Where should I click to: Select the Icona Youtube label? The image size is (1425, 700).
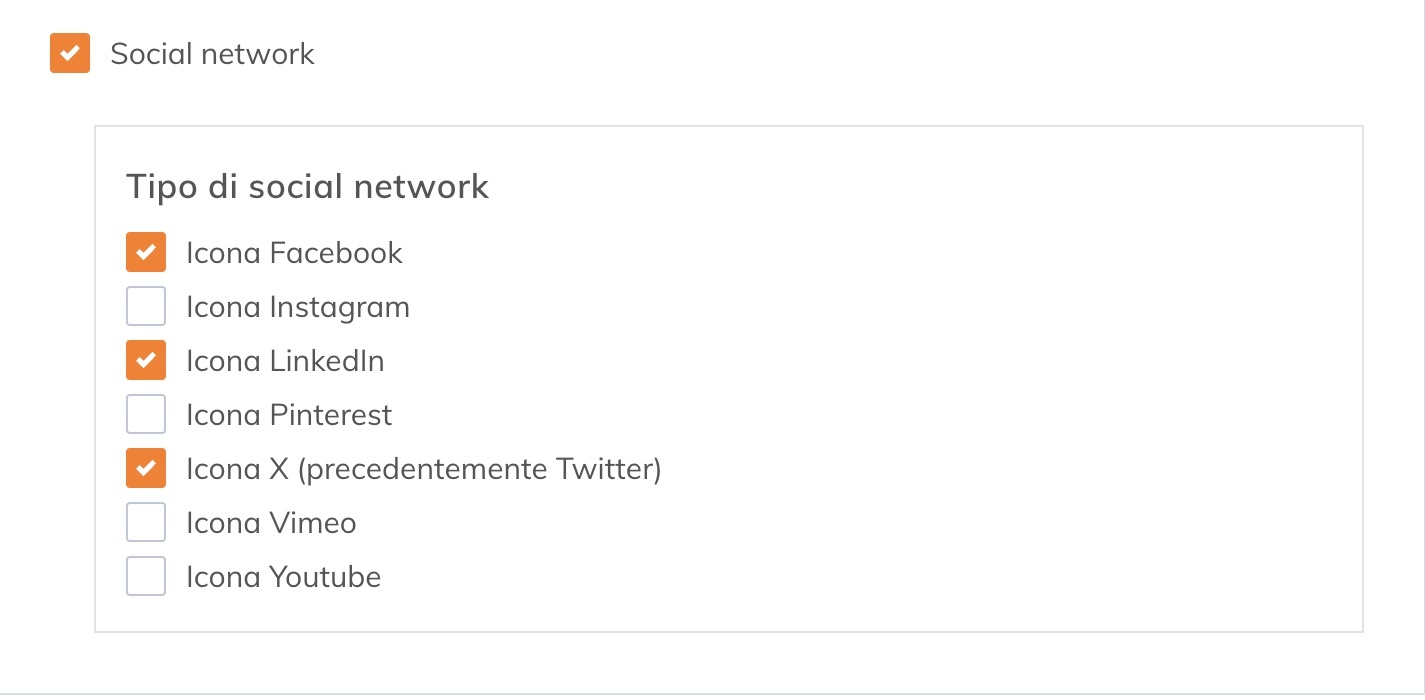pos(283,576)
